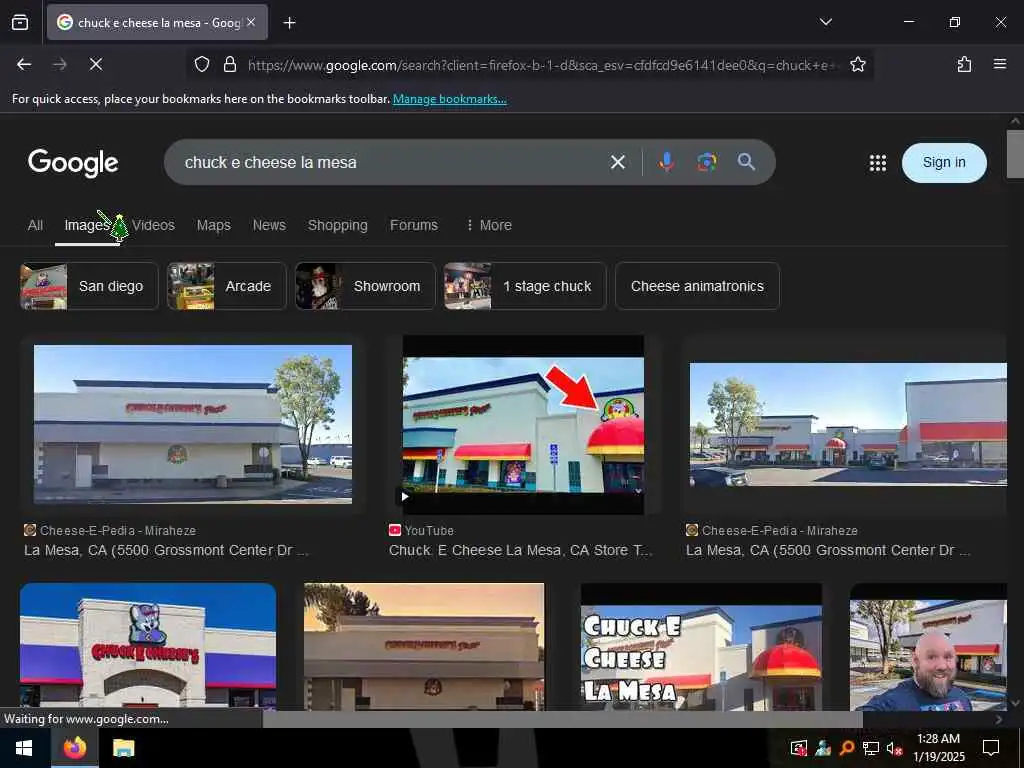Switch to the Maps tab
This screenshot has height=768, width=1024.
[x=214, y=225]
